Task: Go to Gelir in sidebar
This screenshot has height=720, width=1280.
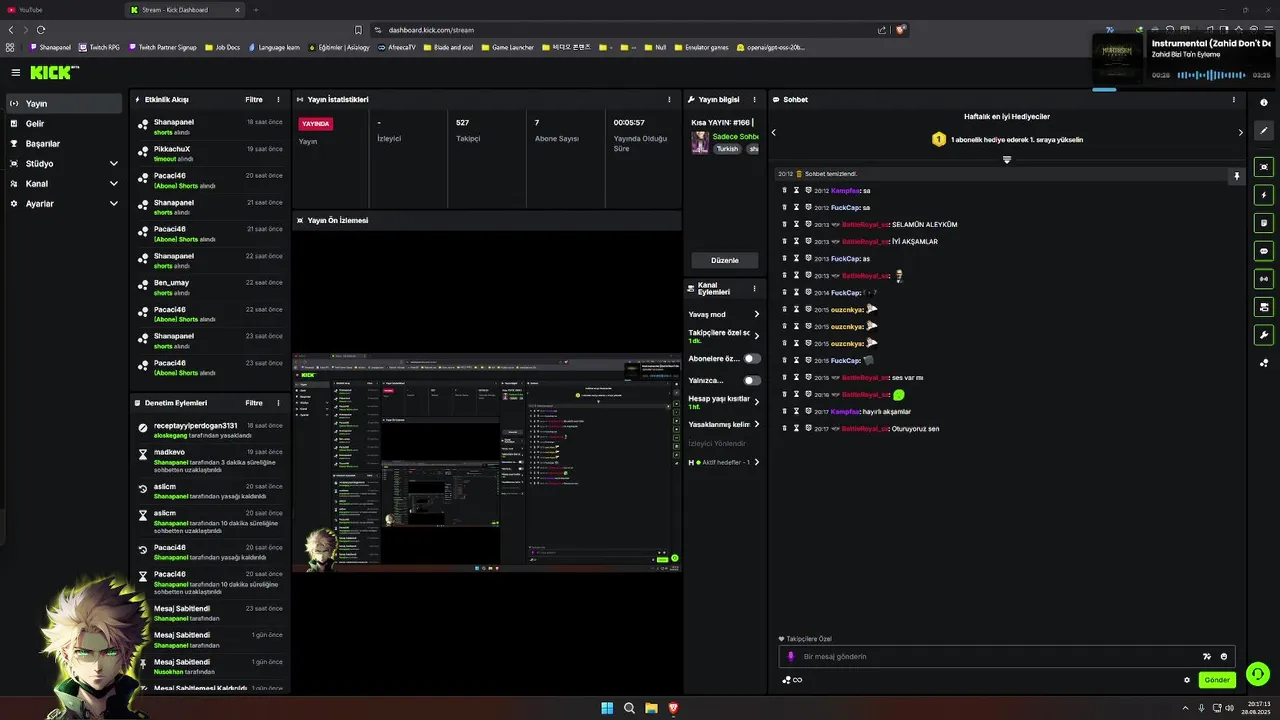Action: 64,124
